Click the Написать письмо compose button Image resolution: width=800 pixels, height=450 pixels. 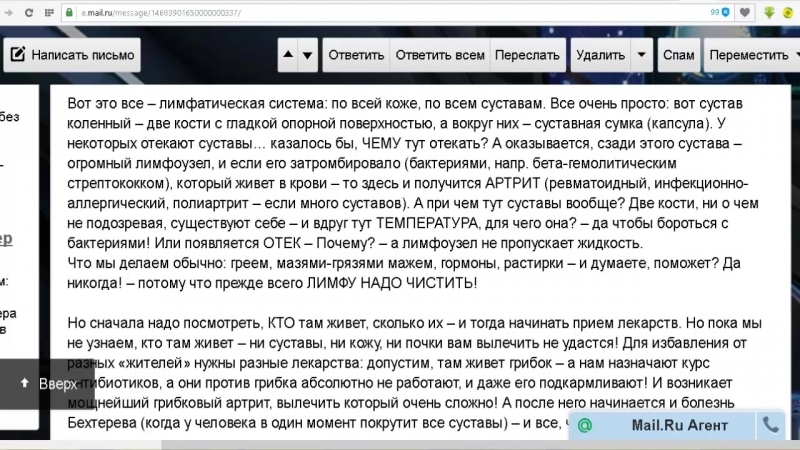tap(72, 55)
